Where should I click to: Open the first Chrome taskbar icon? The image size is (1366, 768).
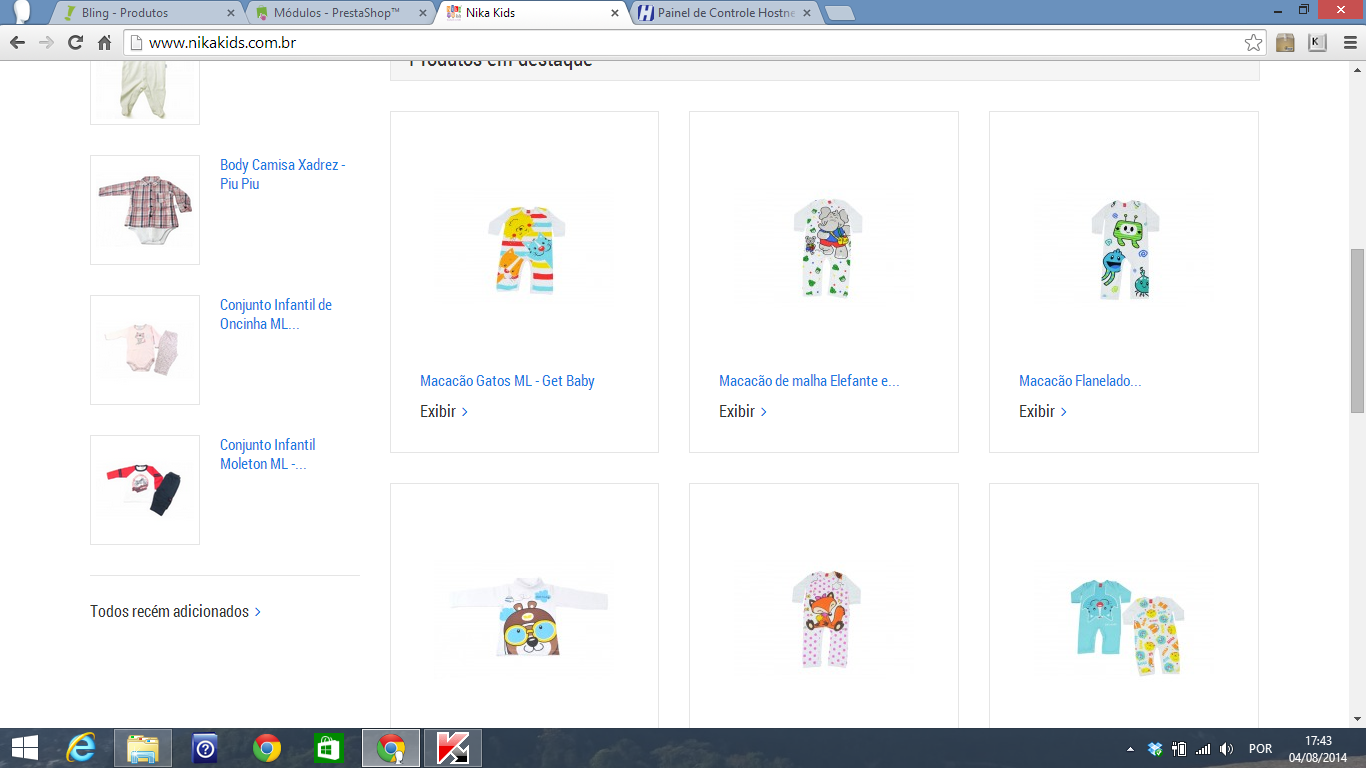(267, 748)
